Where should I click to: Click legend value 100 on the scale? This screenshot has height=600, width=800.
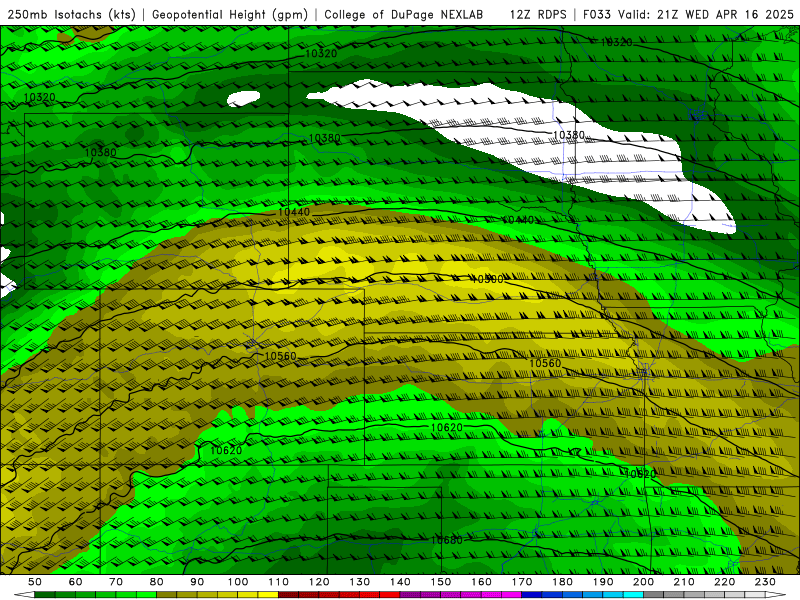(x=238, y=582)
